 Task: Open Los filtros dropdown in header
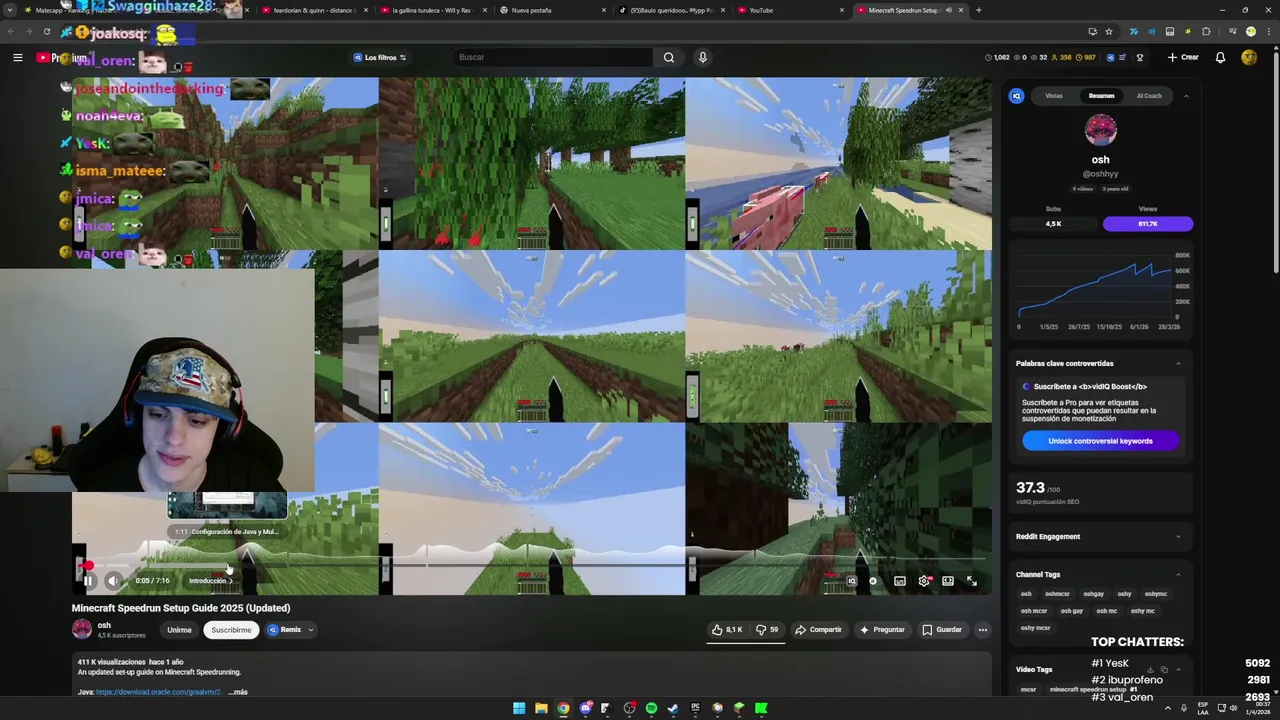pyautogui.click(x=380, y=57)
